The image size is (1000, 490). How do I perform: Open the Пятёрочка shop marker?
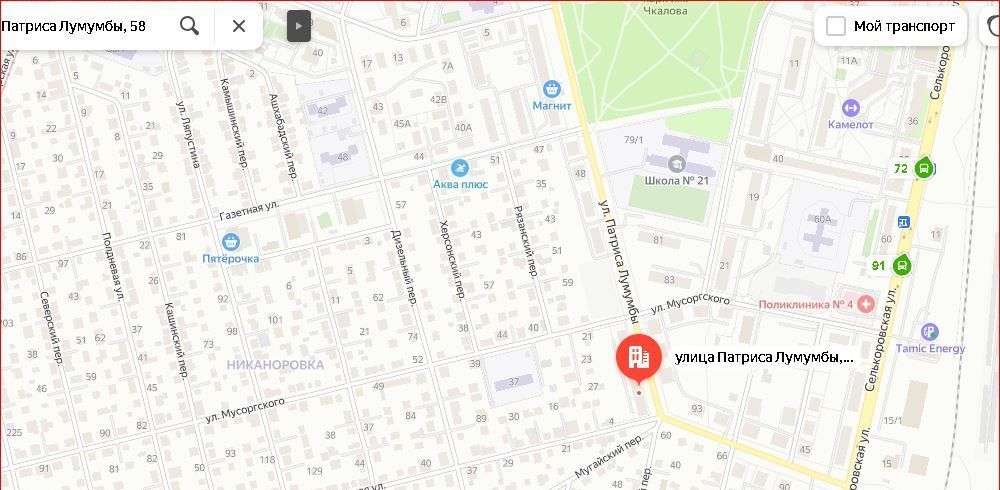[x=230, y=242]
